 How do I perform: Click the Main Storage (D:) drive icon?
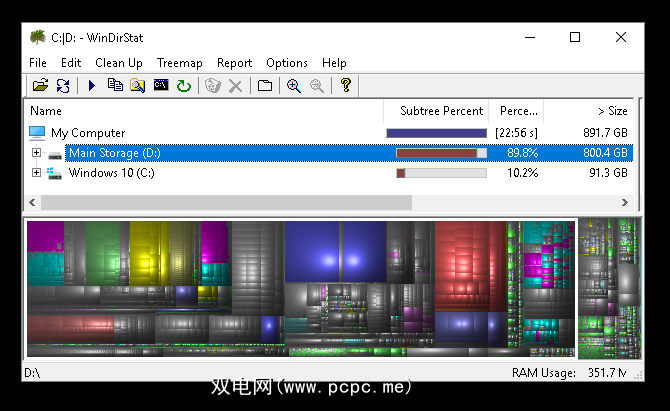pyautogui.click(x=55, y=156)
